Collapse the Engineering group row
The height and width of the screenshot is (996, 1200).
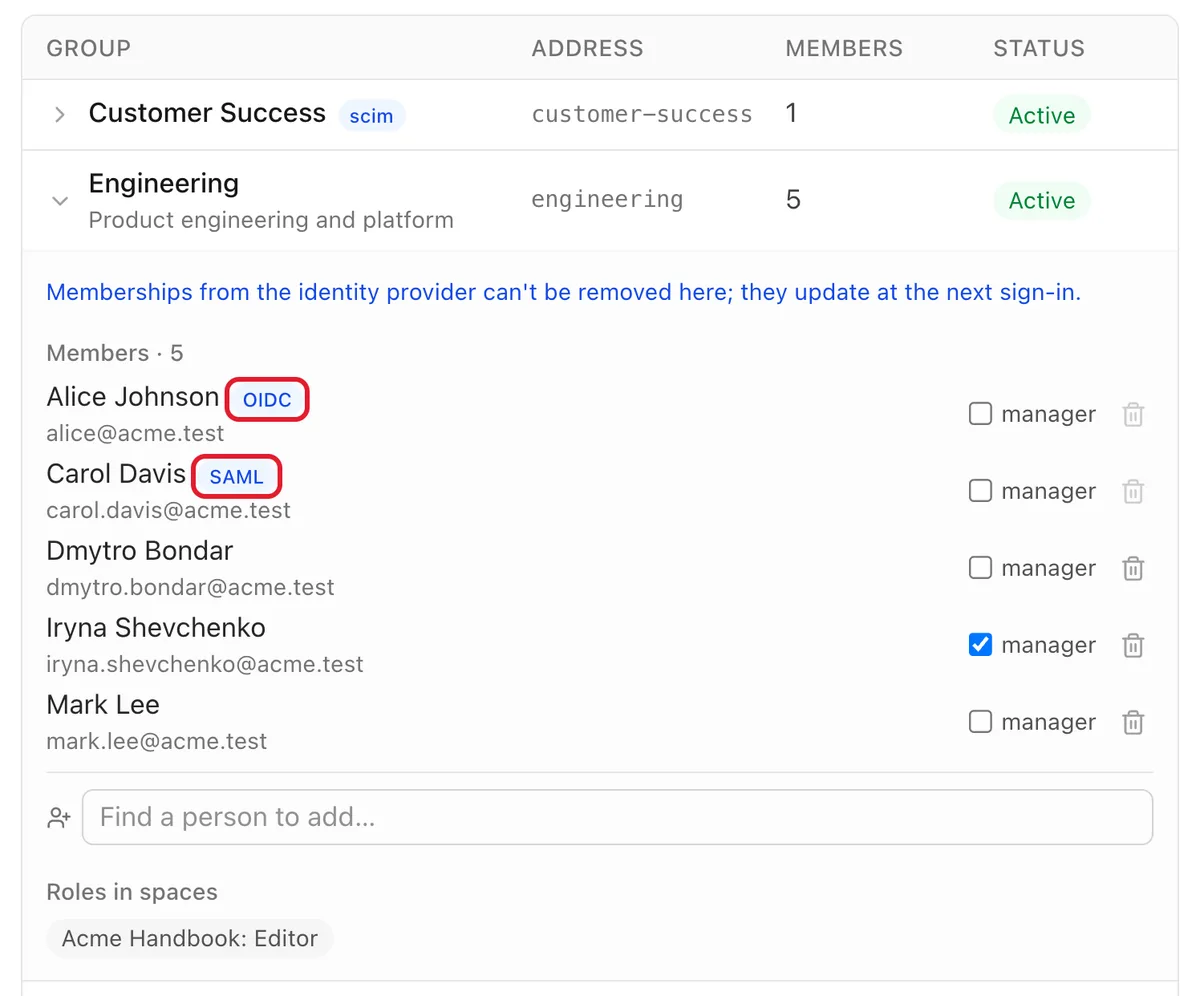click(x=60, y=201)
